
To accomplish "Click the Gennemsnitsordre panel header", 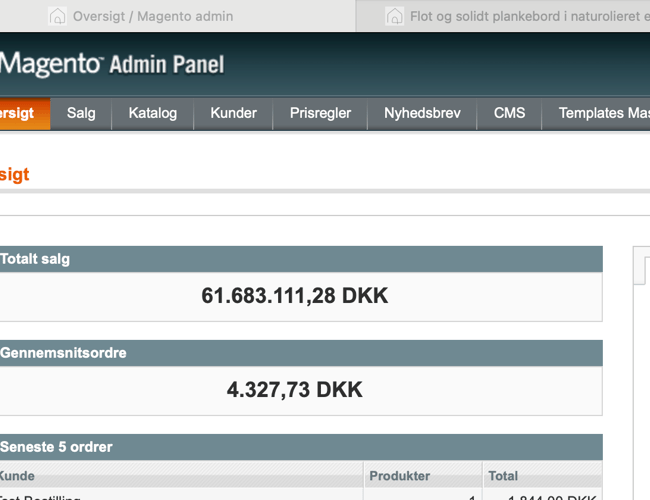I will pos(300,353).
